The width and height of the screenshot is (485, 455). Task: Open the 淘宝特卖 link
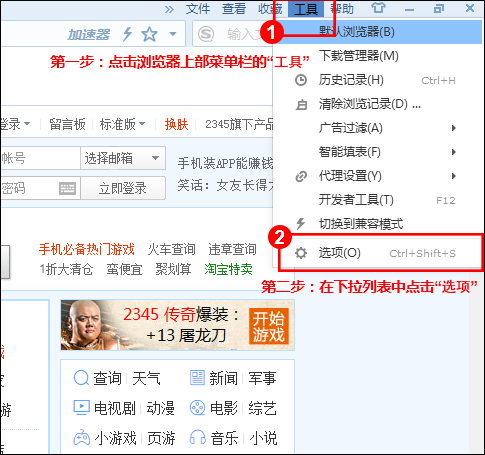pyautogui.click(x=229, y=269)
